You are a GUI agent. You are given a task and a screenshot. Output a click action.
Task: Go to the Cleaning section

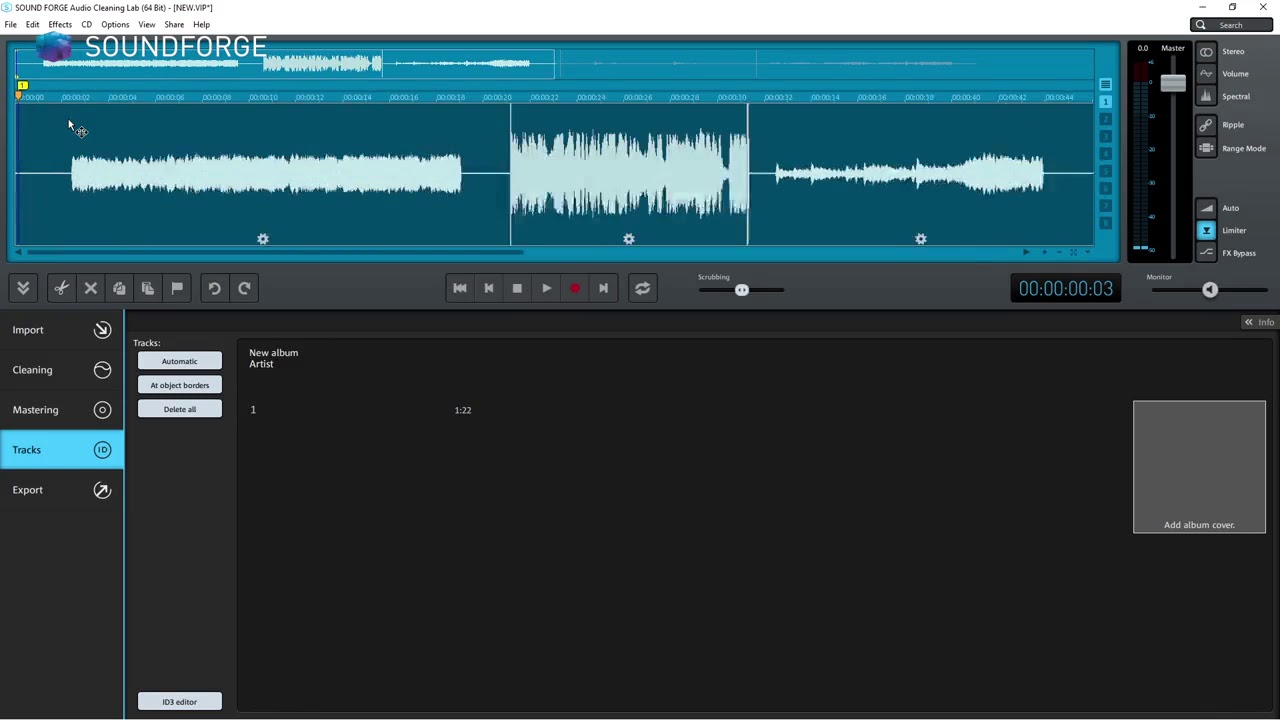(x=62, y=370)
